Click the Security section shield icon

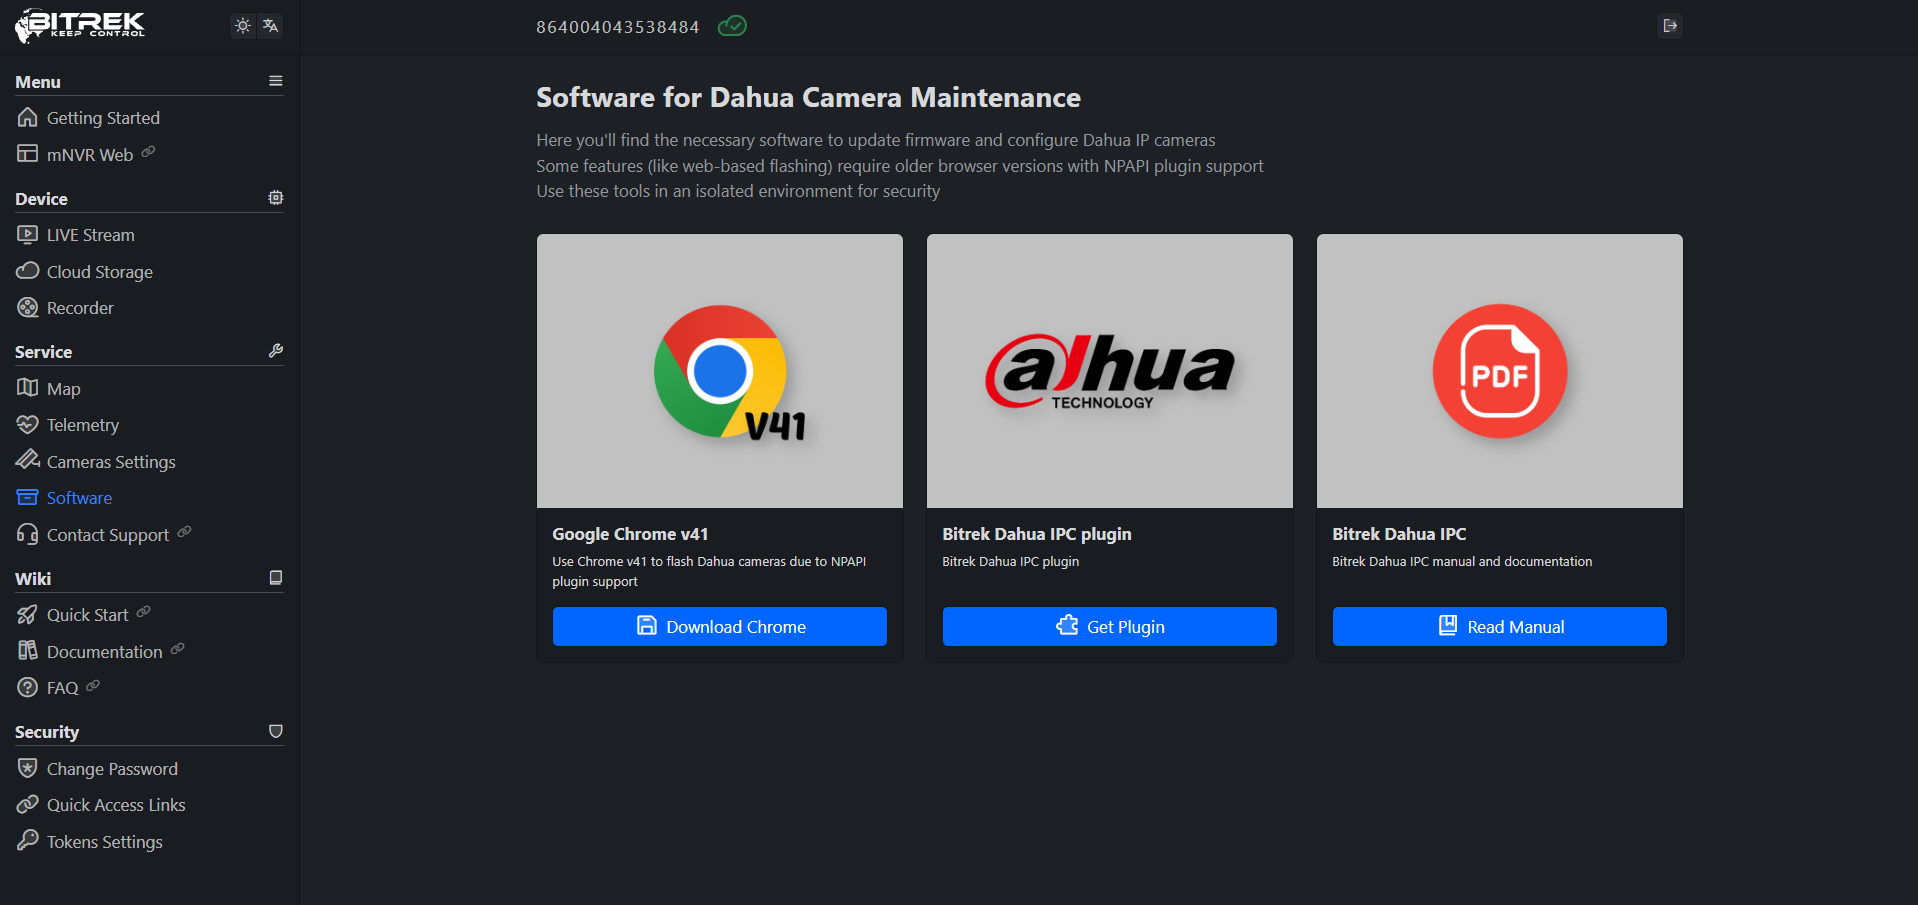(x=276, y=731)
